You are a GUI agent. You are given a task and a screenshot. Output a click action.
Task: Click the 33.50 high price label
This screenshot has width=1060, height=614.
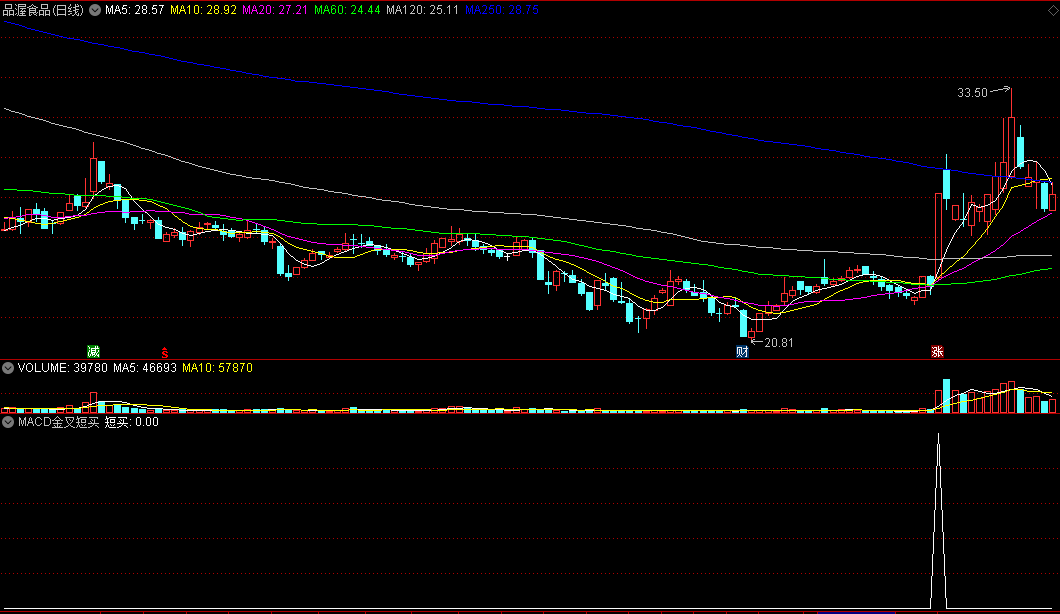coord(972,93)
